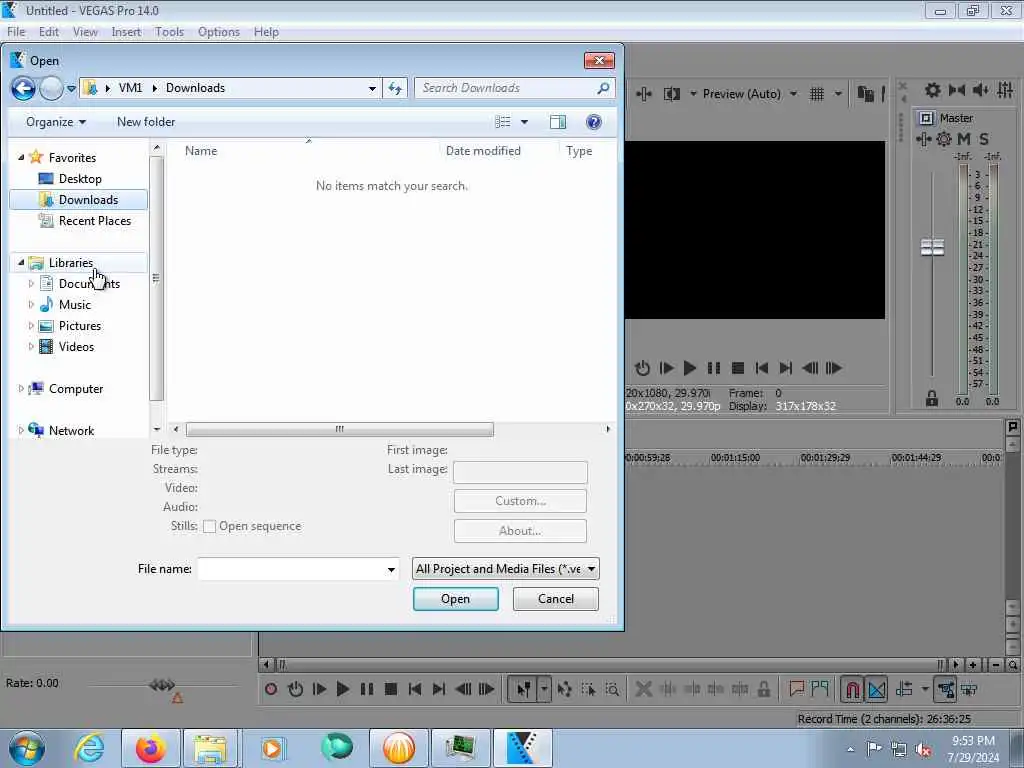Open the edit tool dropdown arrow

pyautogui.click(x=544, y=689)
